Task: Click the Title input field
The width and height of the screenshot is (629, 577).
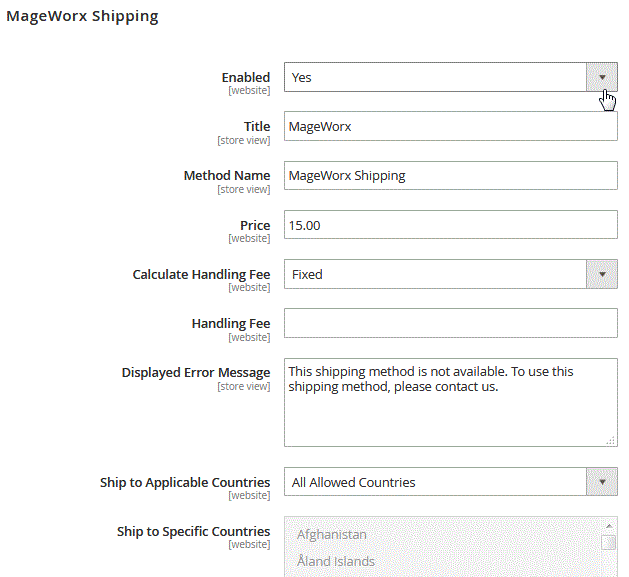Action: tap(450, 127)
